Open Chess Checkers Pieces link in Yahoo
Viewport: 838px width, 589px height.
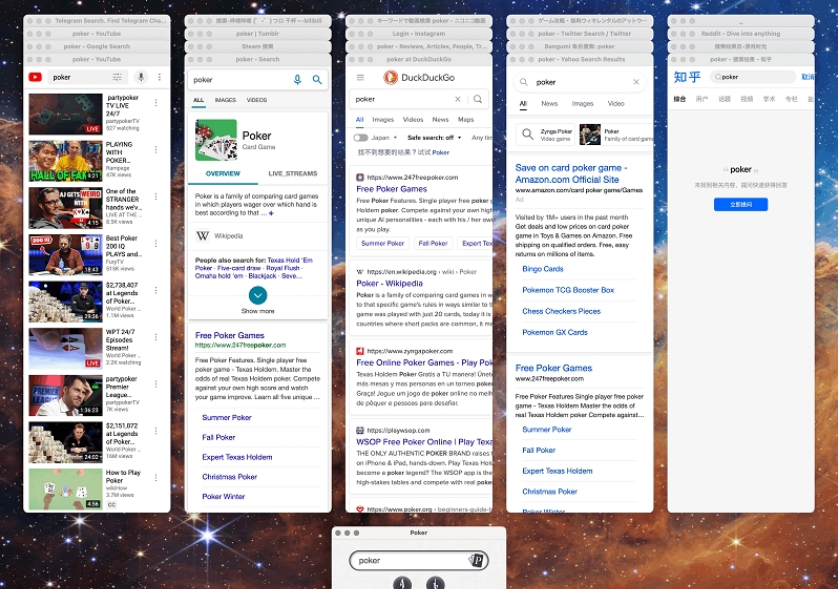(561, 311)
